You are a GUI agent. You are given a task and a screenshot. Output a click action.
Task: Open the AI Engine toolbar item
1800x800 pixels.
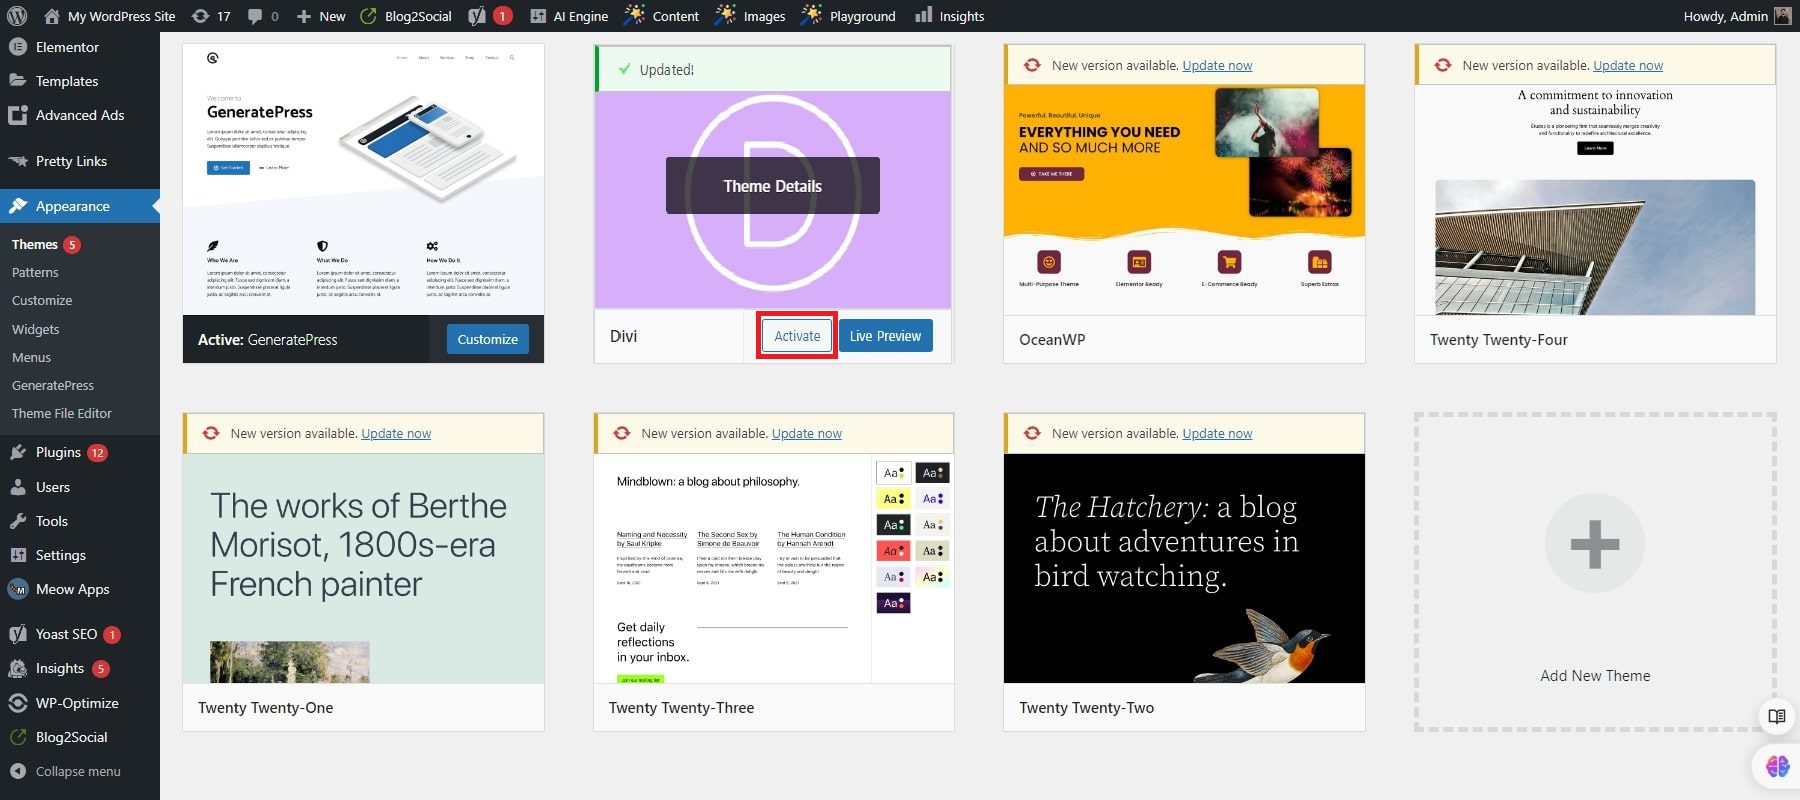click(569, 16)
